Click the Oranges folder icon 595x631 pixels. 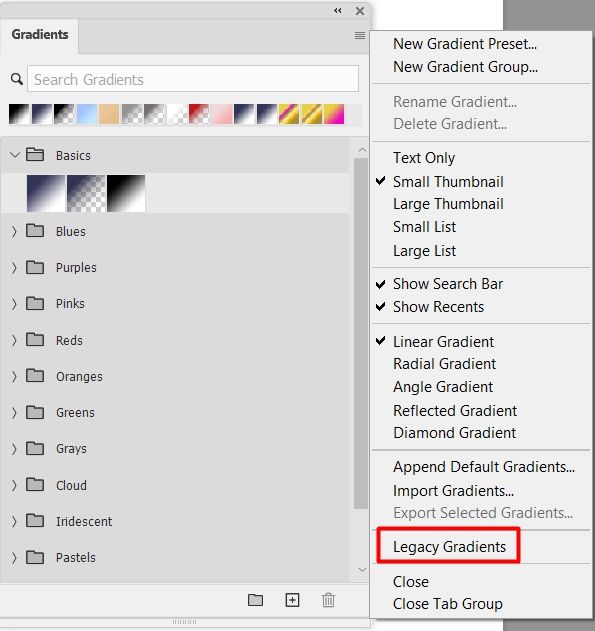point(35,376)
